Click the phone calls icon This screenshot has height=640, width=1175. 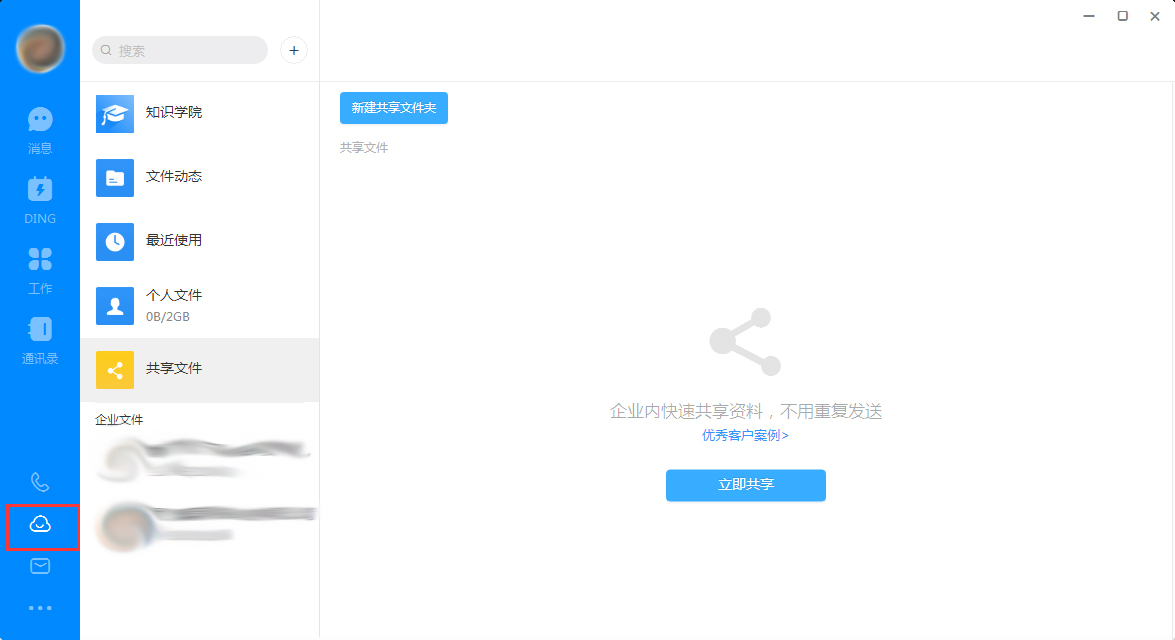(39, 483)
